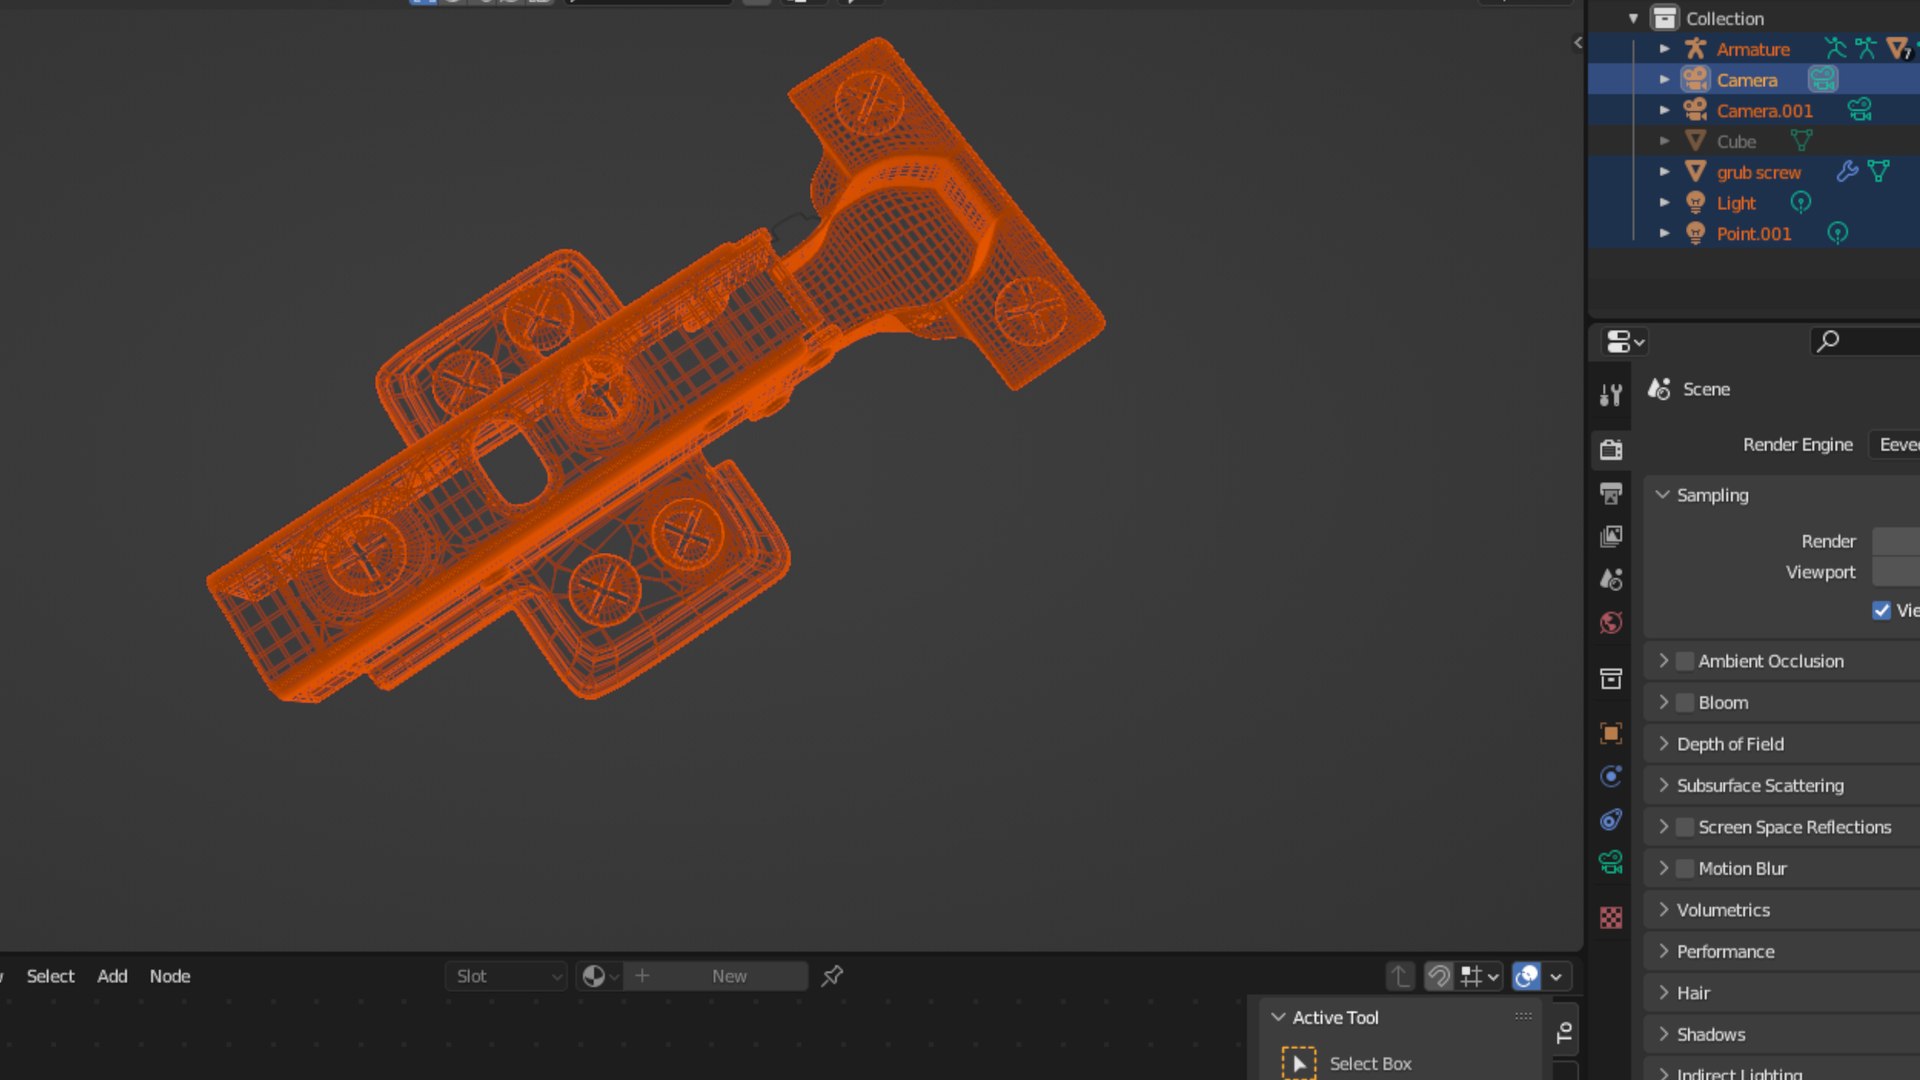Select the Select Box tool button
Image resolution: width=1920 pixels, height=1080 pixels.
click(x=1299, y=1063)
